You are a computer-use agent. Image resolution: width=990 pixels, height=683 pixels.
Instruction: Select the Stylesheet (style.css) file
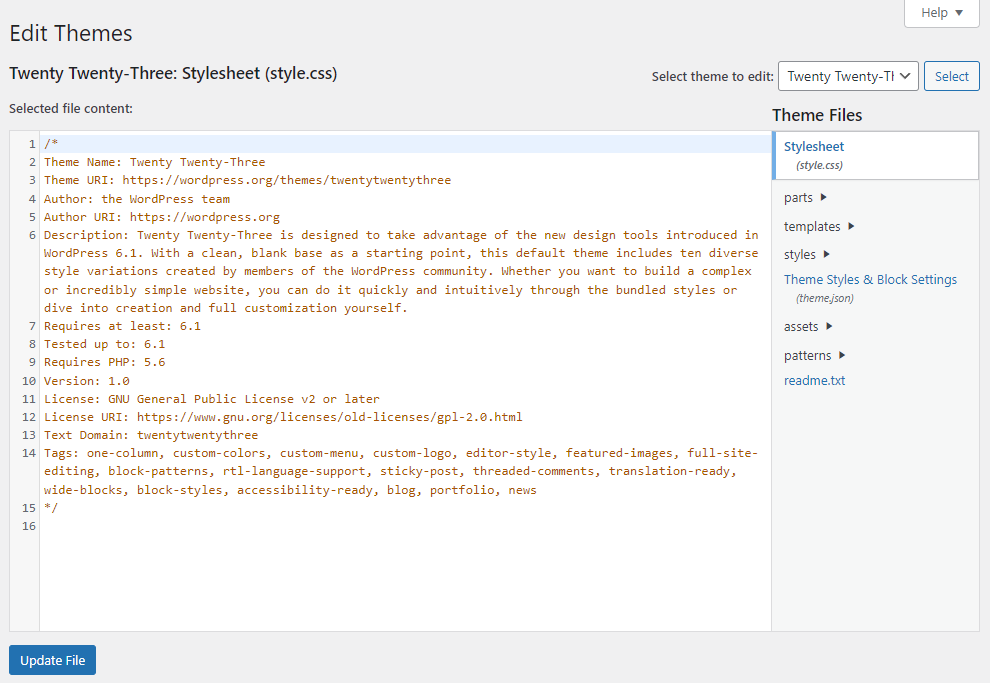point(813,146)
